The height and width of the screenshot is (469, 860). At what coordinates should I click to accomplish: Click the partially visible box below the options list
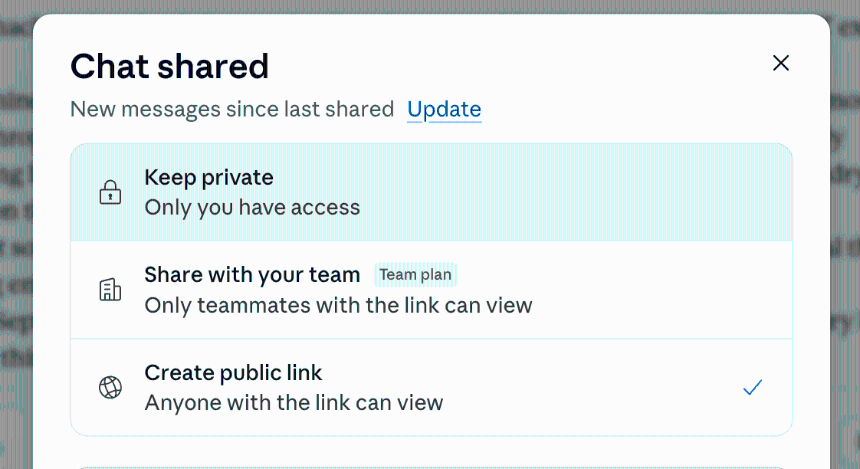point(431,467)
